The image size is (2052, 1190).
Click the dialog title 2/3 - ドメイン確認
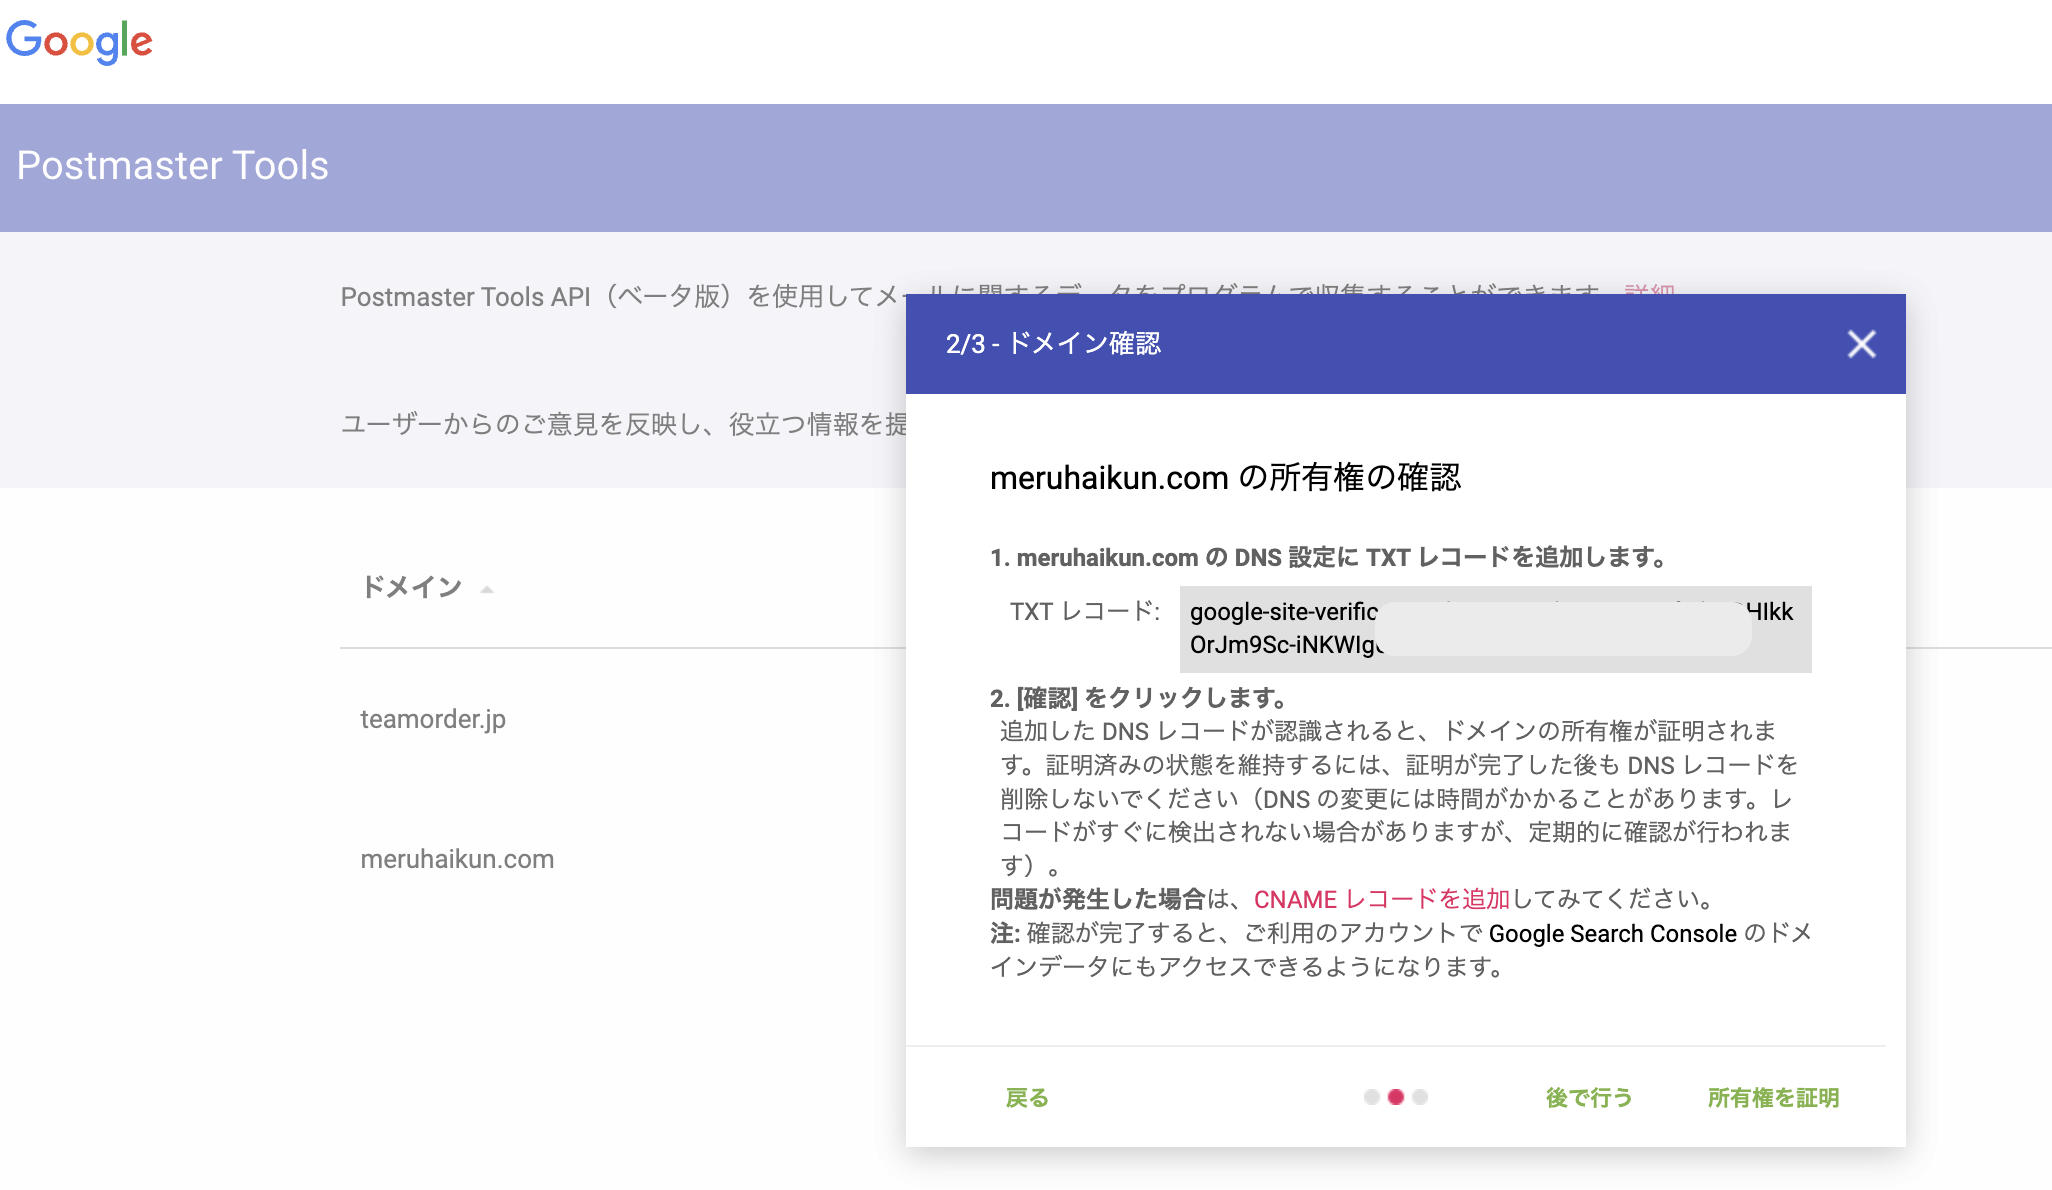pyautogui.click(x=1053, y=343)
